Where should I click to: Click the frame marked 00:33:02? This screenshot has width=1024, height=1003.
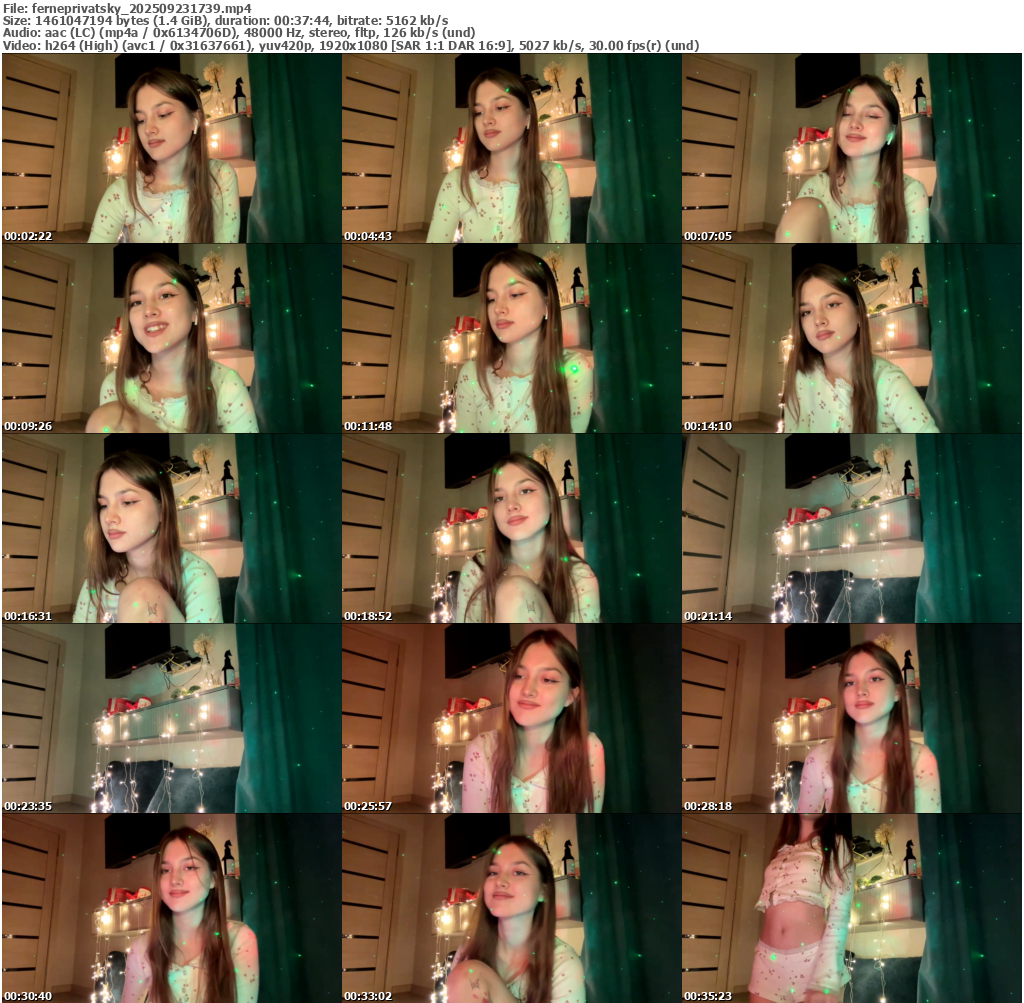coord(511,908)
